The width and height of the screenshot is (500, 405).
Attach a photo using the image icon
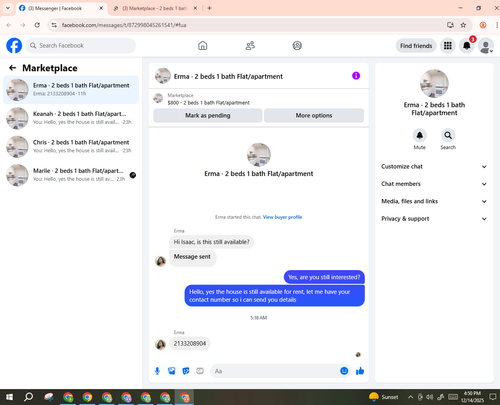pos(172,371)
